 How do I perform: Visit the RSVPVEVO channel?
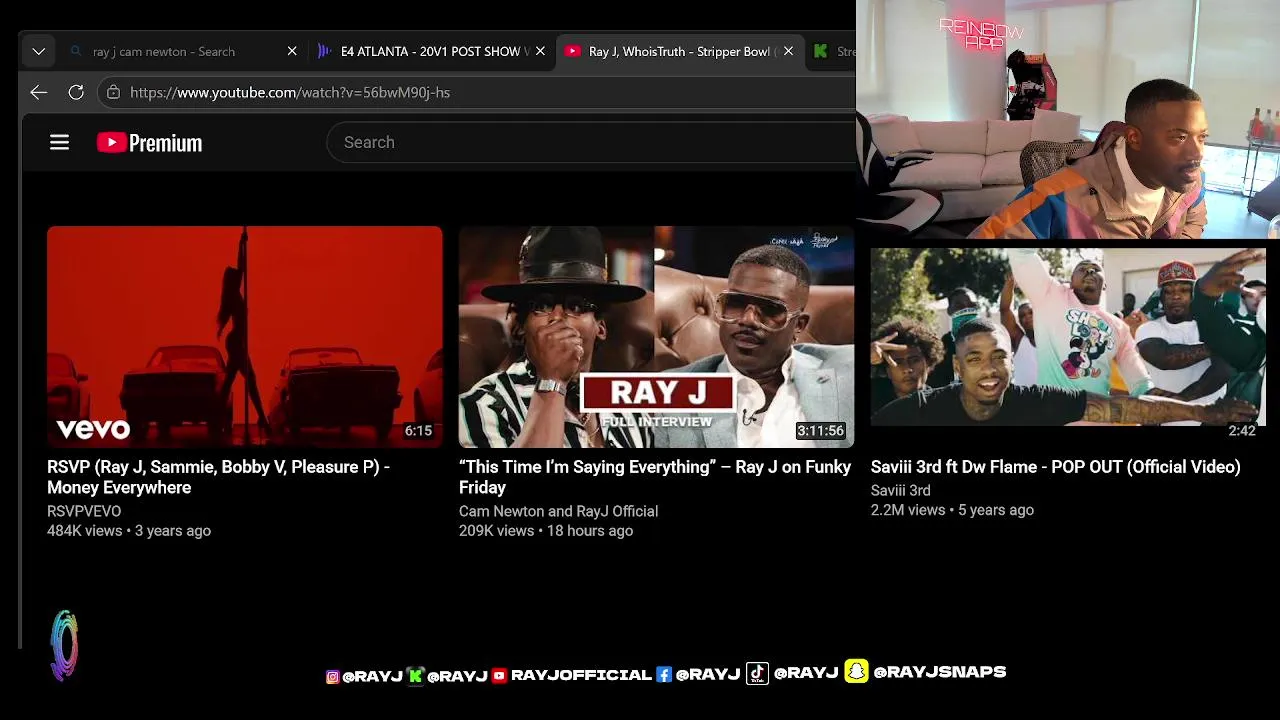tap(84, 511)
